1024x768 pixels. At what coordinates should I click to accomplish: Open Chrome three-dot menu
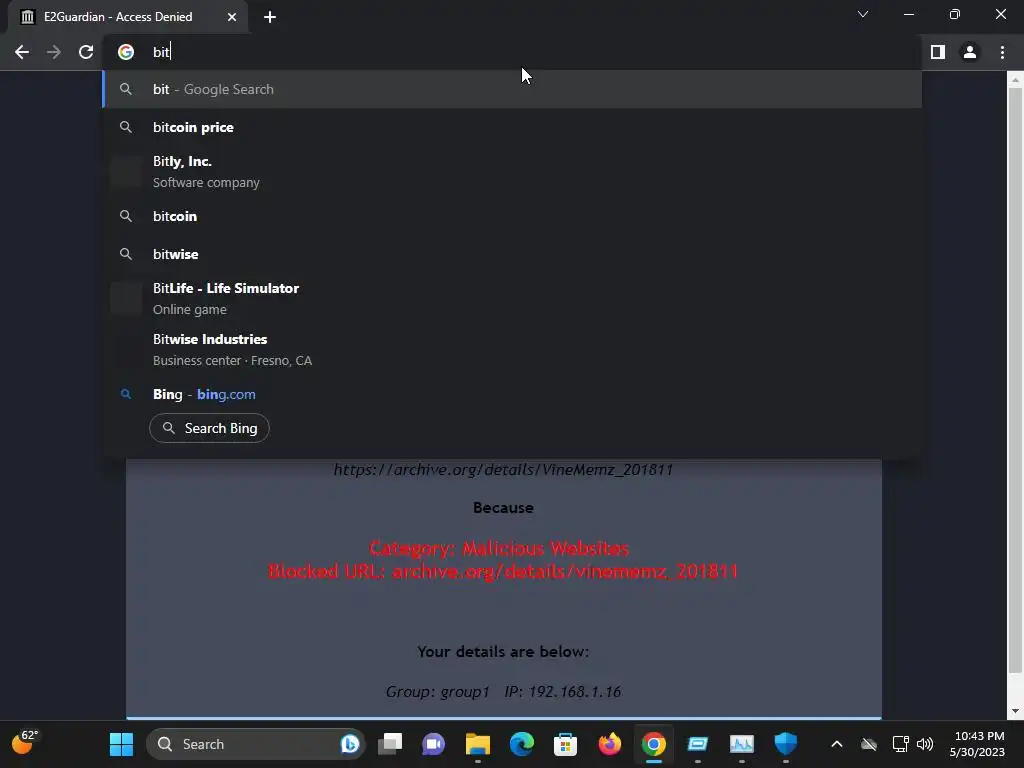[1002, 52]
